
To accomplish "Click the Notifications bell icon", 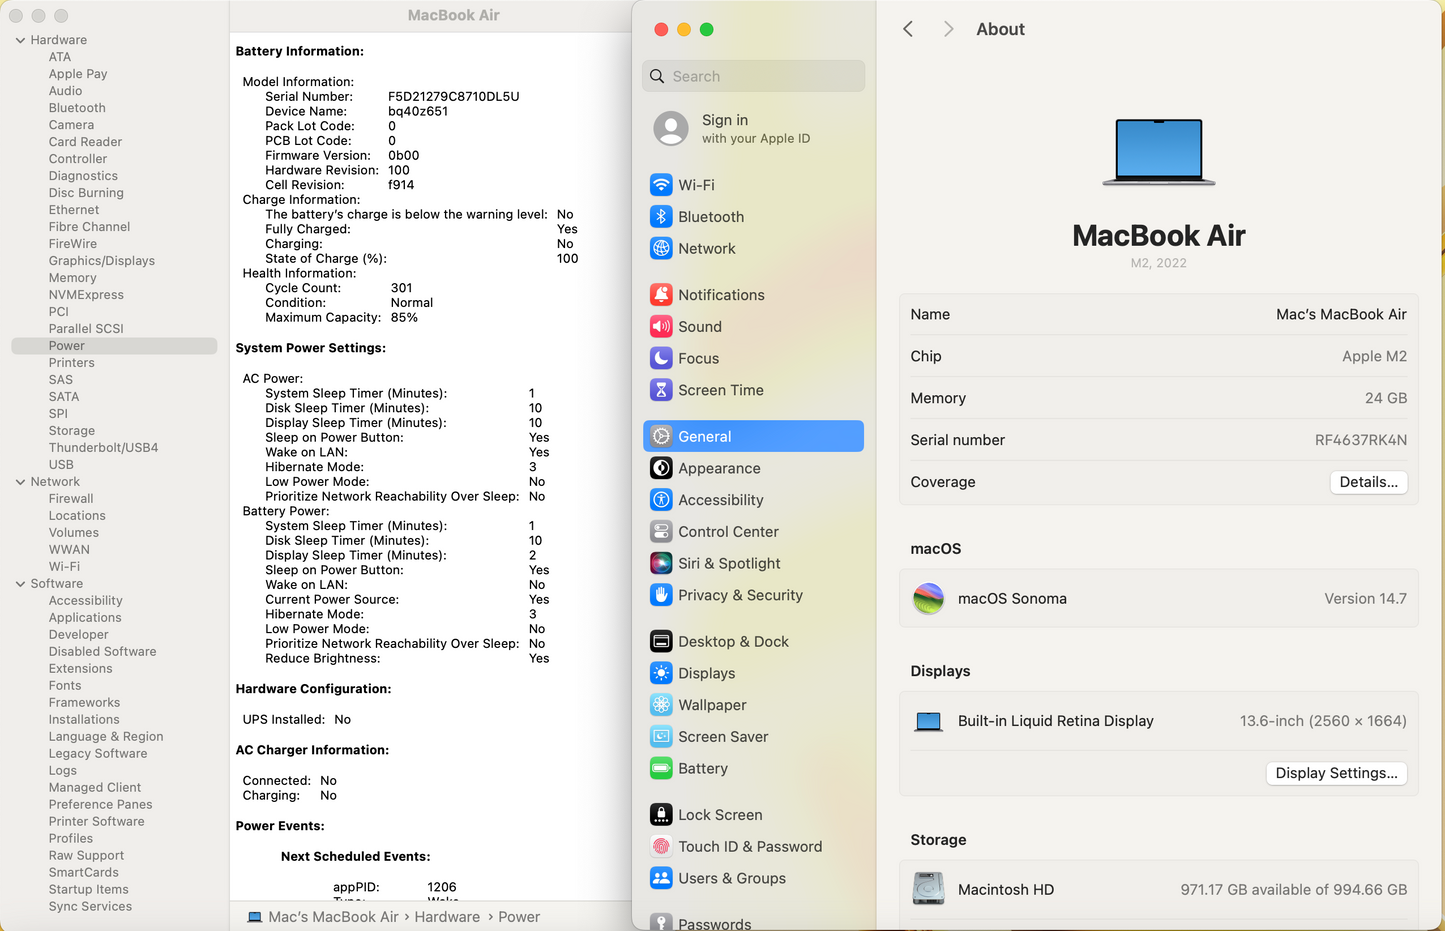I will tap(661, 295).
